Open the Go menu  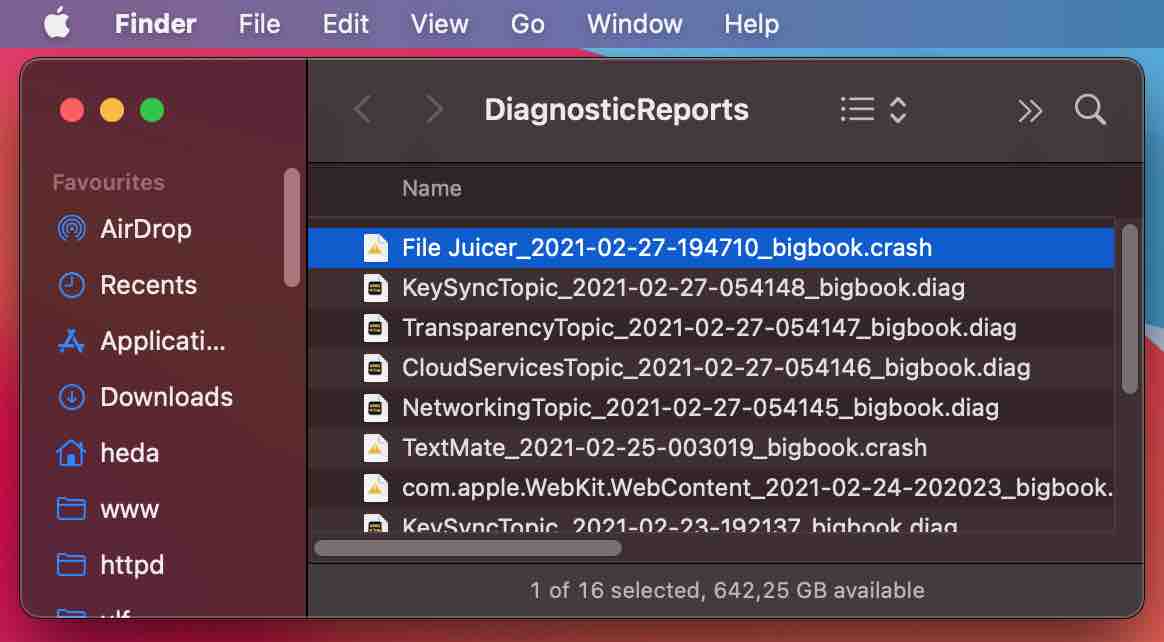tap(527, 24)
